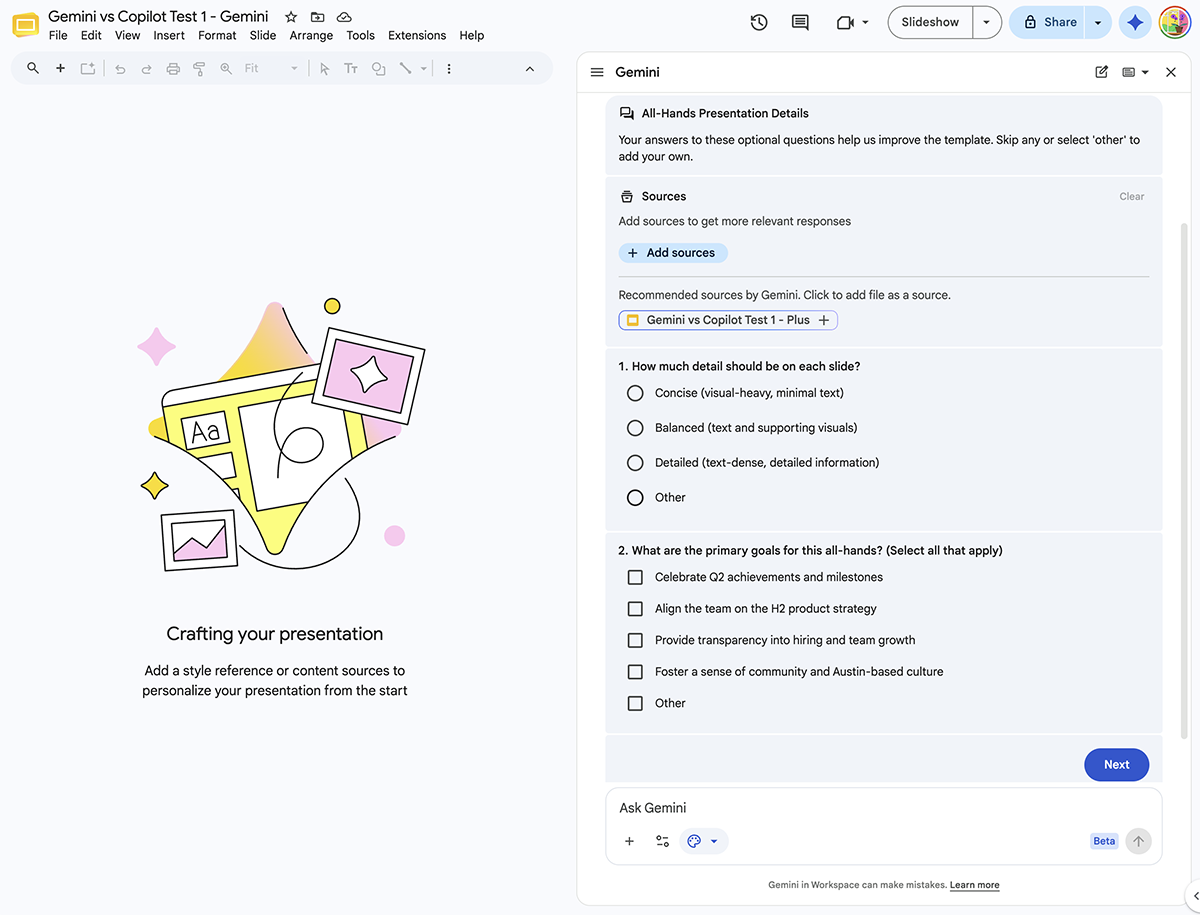Open the Arrange menu

pyautogui.click(x=311, y=35)
